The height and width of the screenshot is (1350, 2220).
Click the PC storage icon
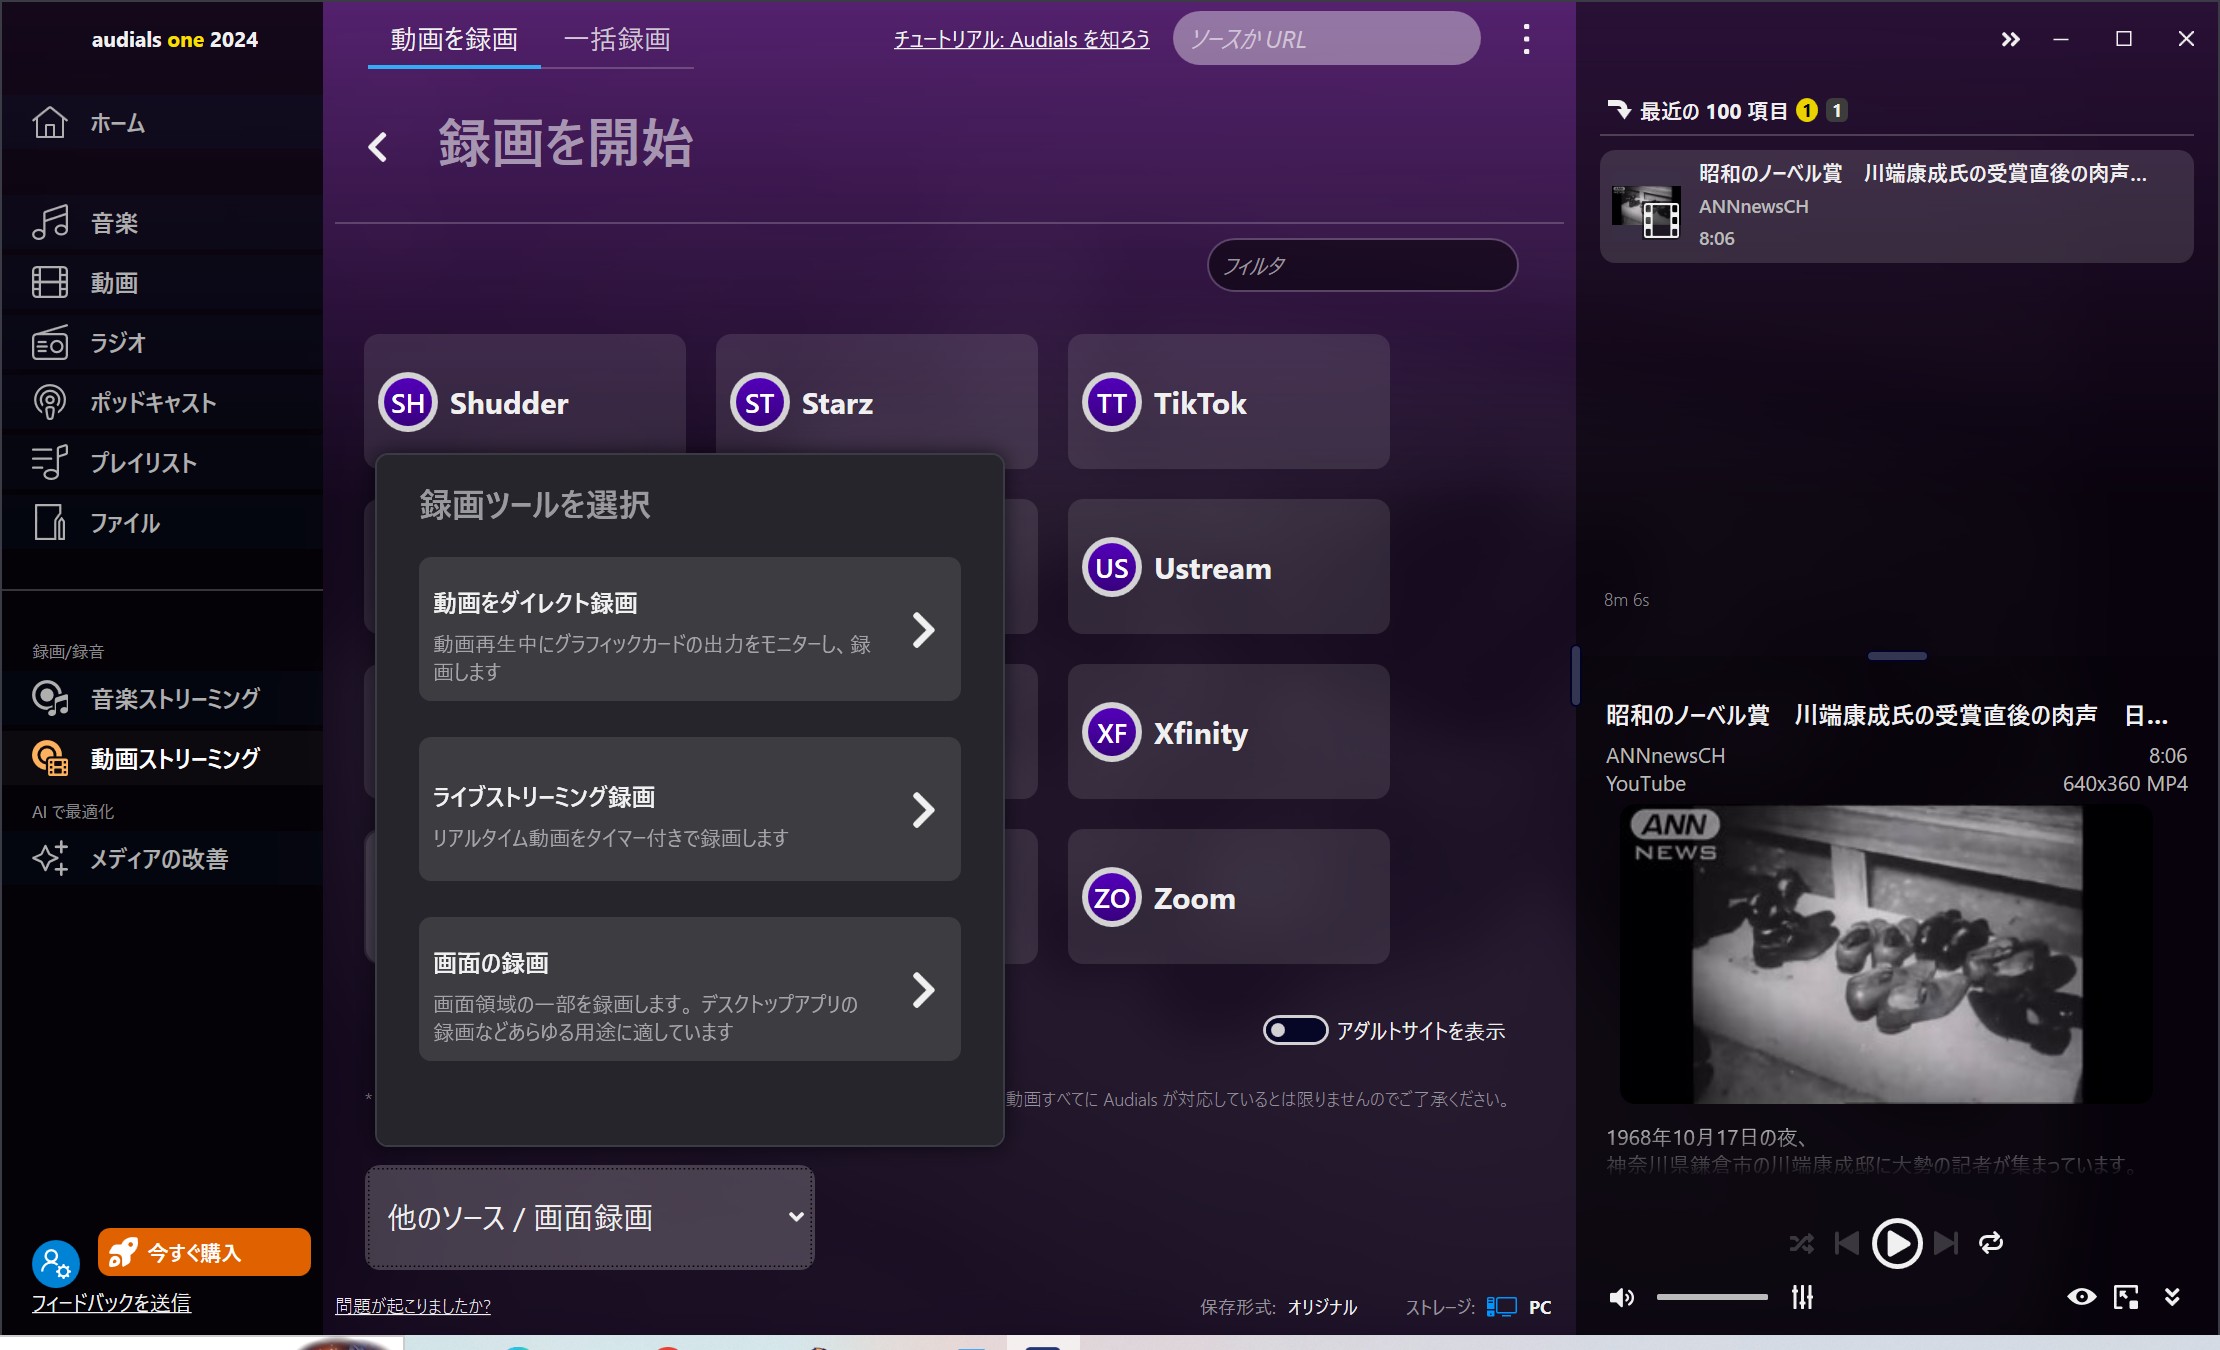click(x=1502, y=1307)
